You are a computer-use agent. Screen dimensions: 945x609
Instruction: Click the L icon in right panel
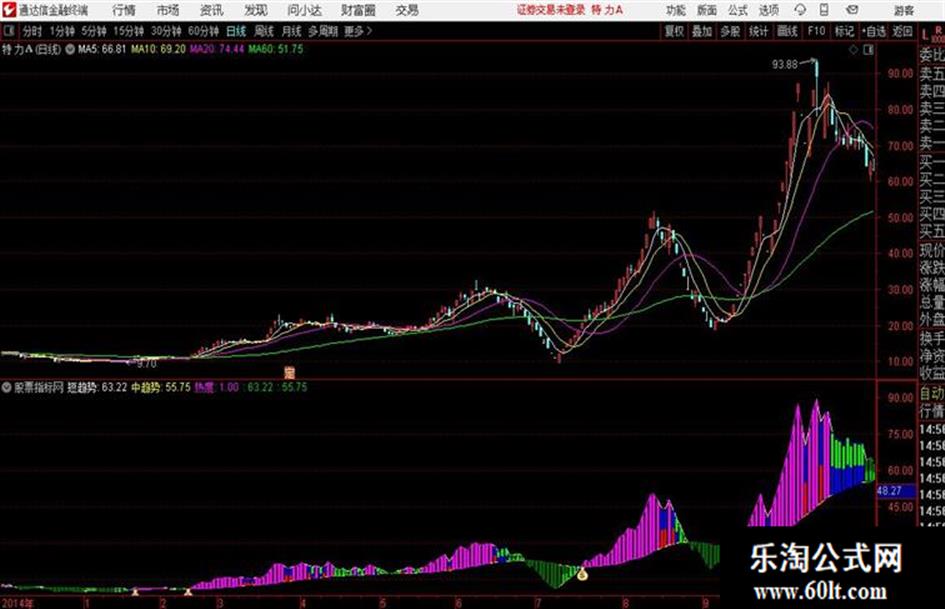click(926, 34)
